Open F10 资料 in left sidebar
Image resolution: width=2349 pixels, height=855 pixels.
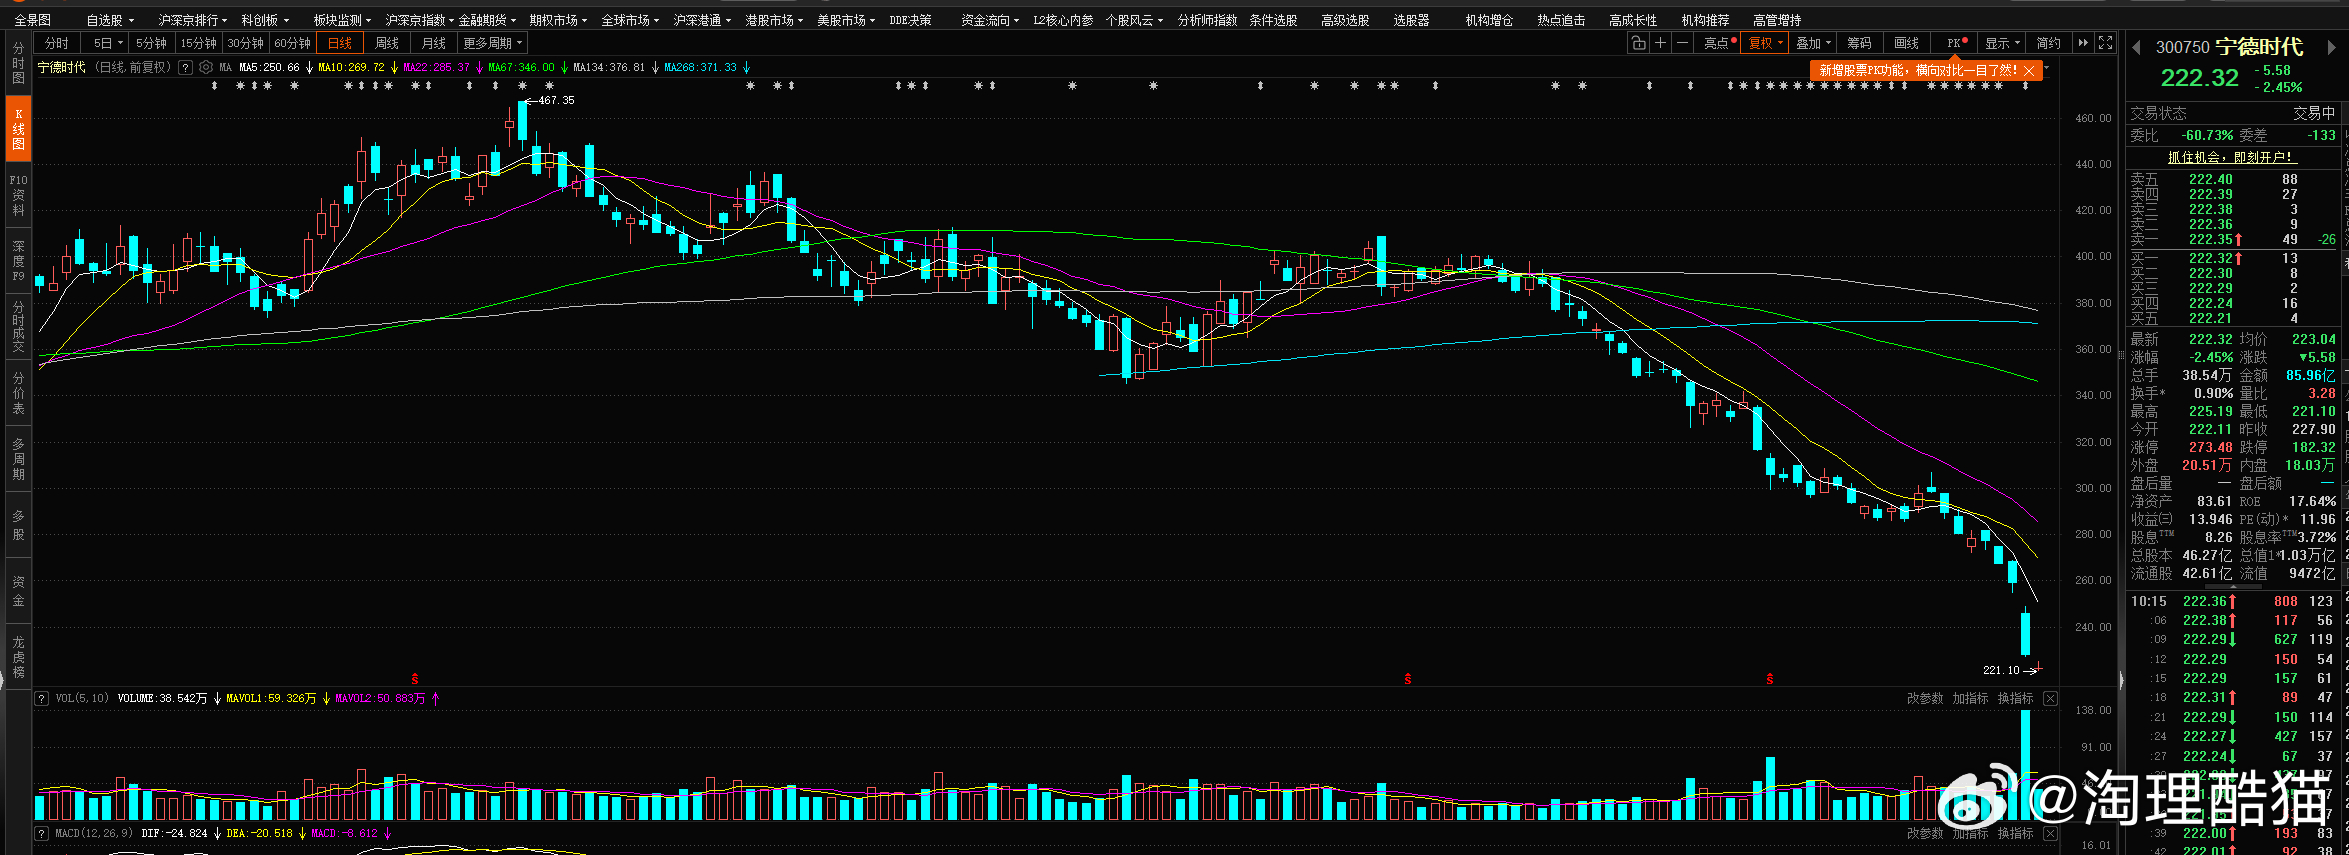pyautogui.click(x=18, y=195)
